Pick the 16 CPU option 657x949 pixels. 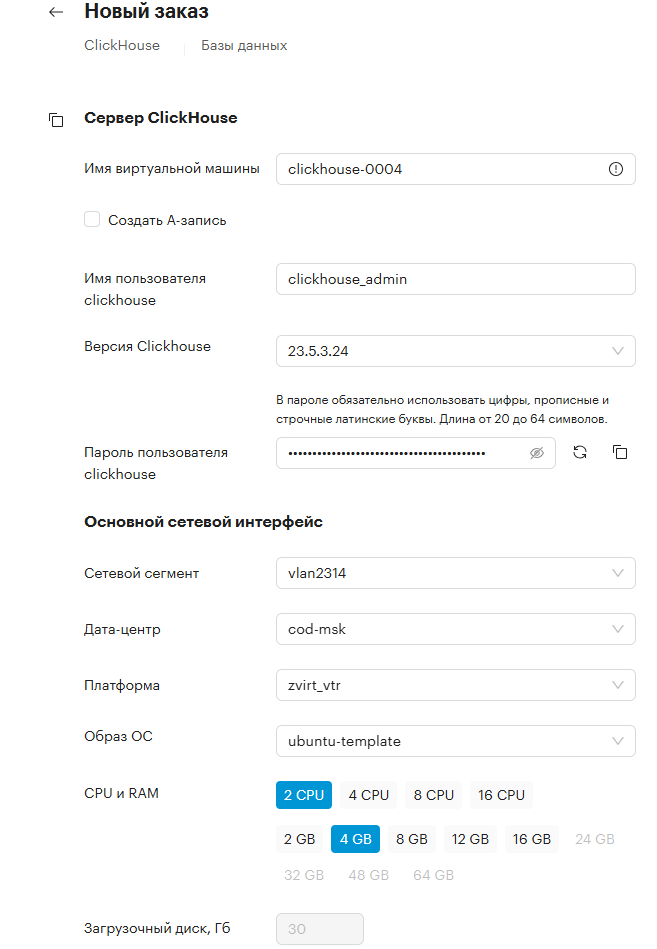coord(501,795)
